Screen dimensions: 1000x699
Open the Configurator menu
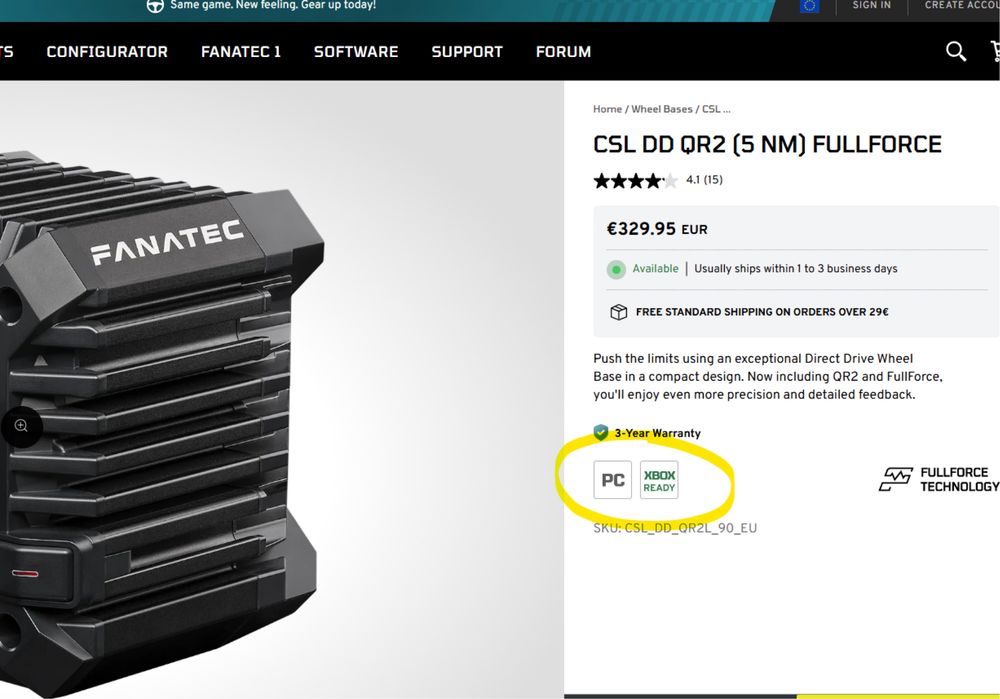tap(107, 52)
